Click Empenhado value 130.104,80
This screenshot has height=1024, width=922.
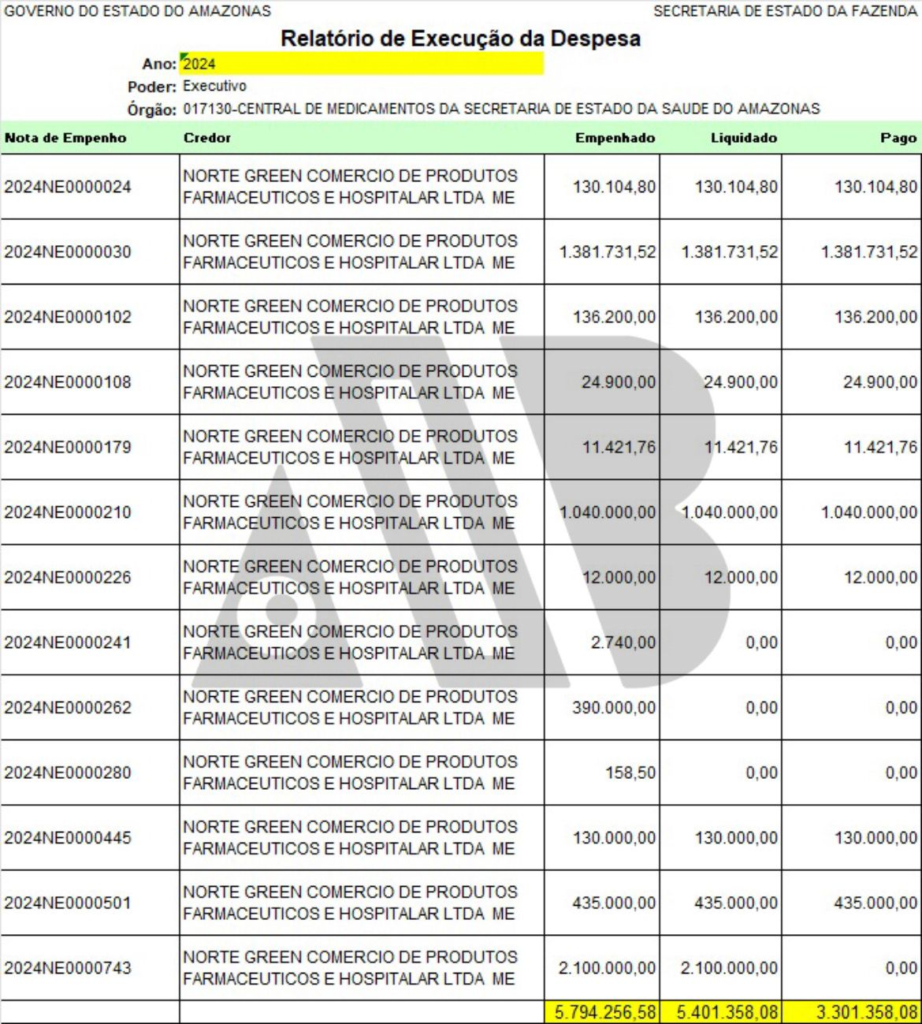tap(614, 187)
